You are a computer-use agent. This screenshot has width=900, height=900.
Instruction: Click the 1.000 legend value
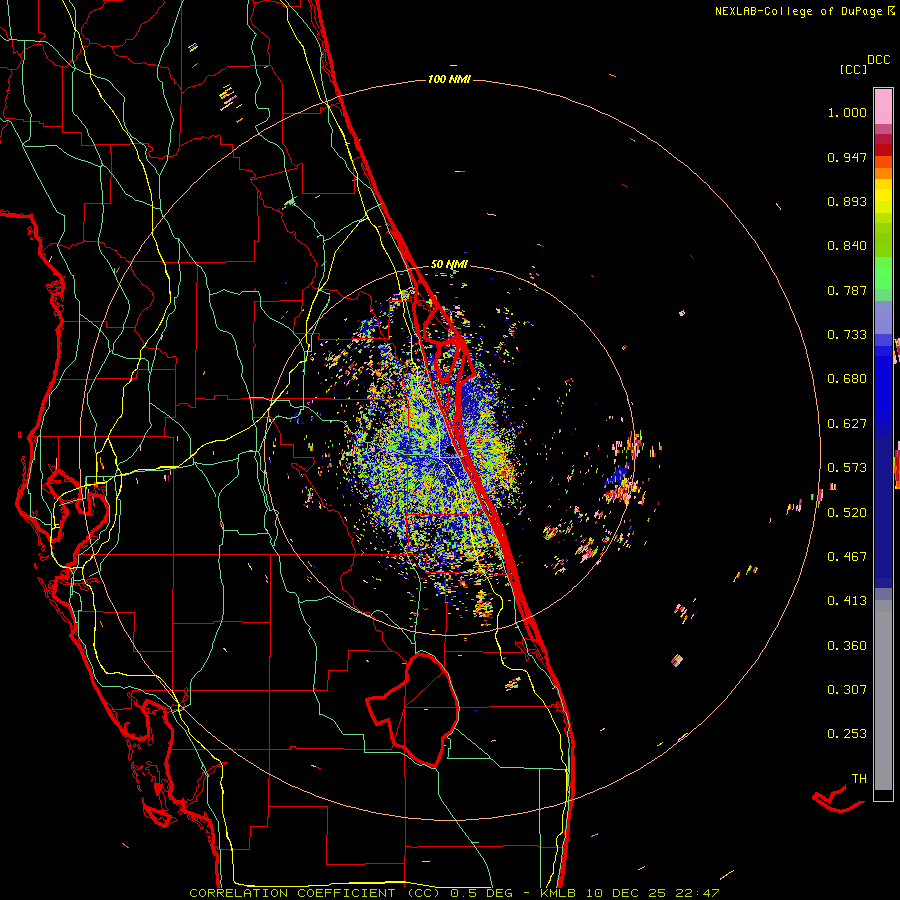click(x=847, y=112)
